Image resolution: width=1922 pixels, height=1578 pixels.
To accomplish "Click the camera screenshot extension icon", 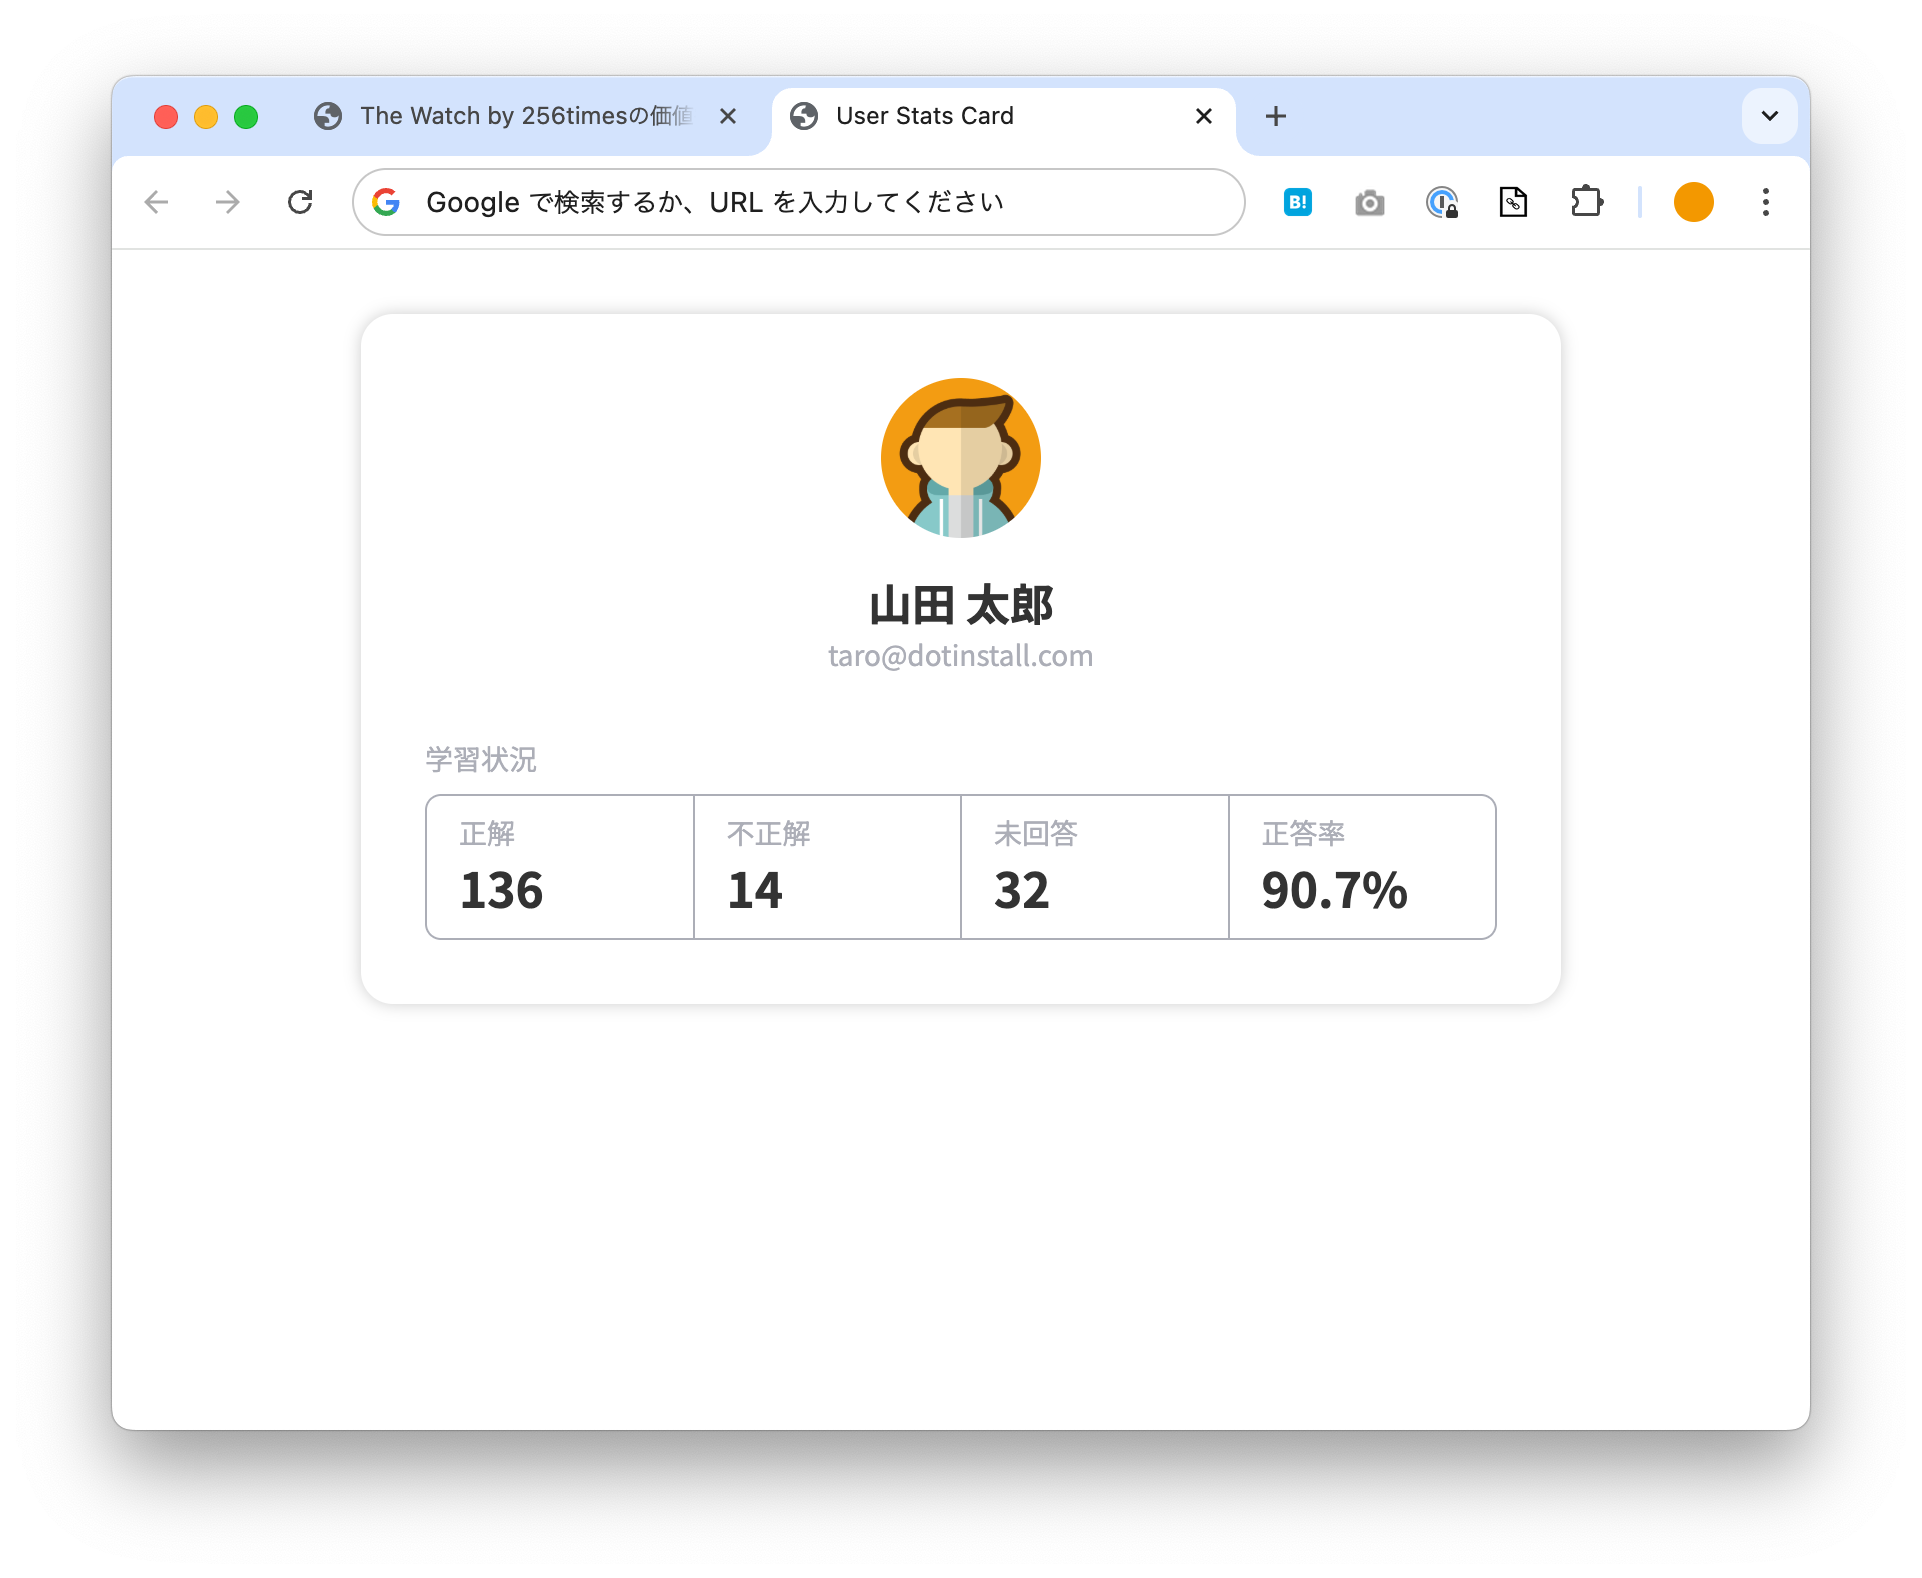I will coord(1369,203).
